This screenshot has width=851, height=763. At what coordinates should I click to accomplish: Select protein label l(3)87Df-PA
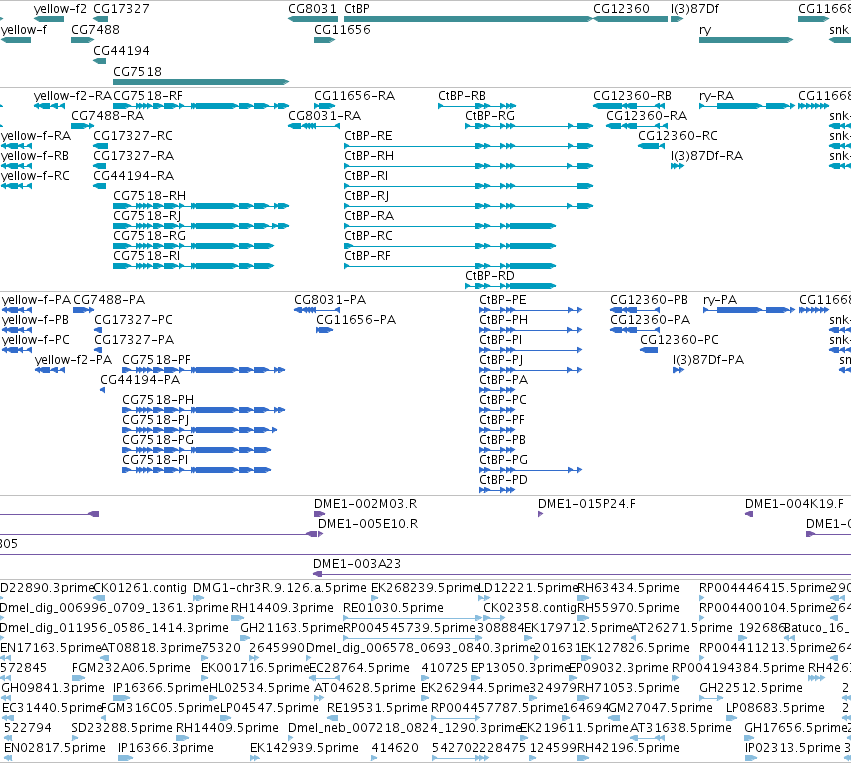pyautogui.click(x=708, y=360)
